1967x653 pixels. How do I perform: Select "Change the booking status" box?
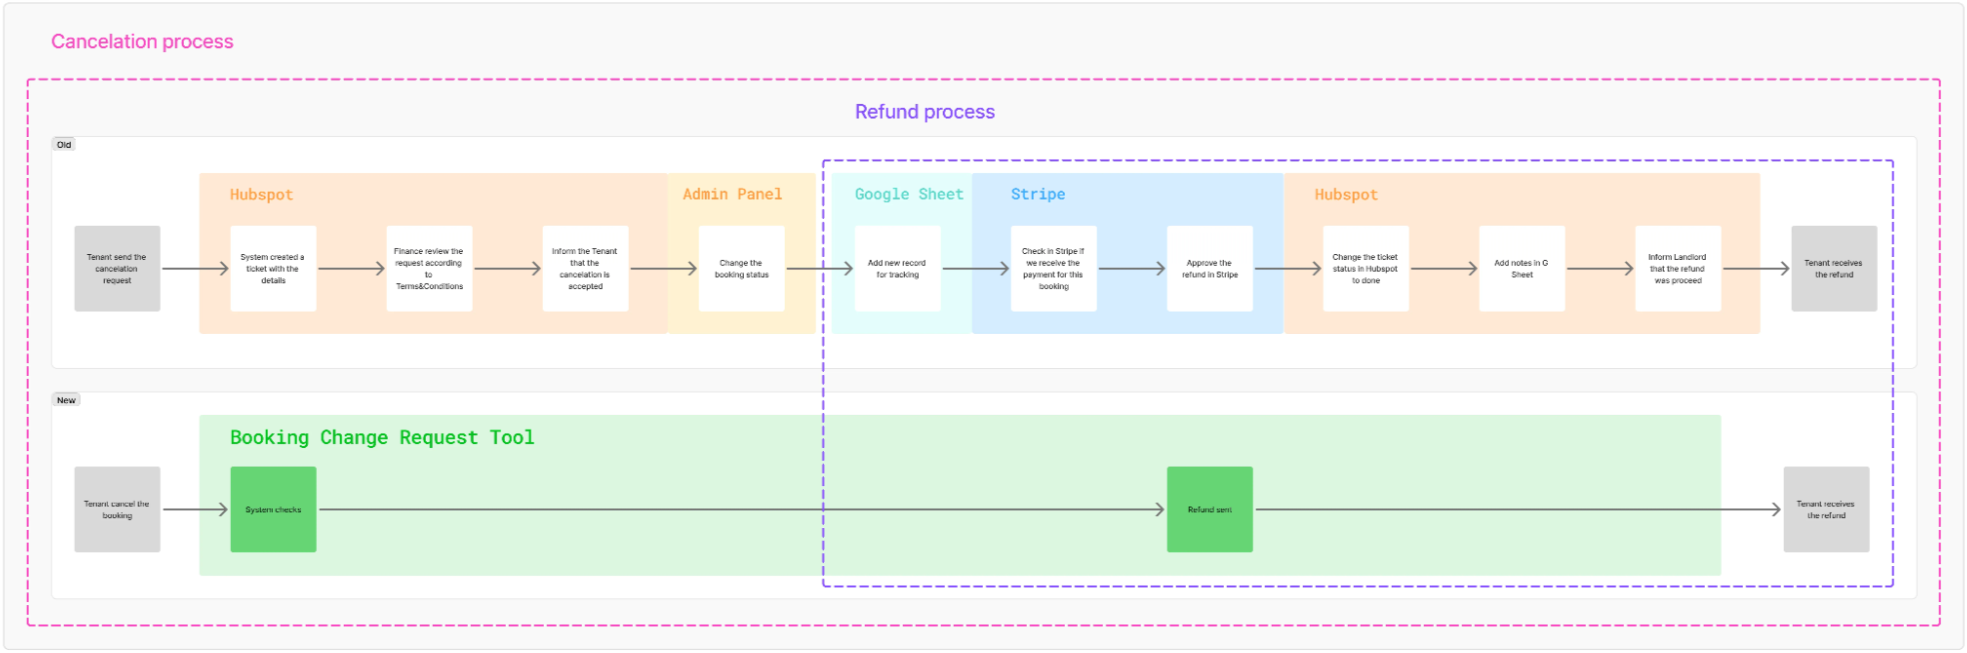(x=741, y=269)
